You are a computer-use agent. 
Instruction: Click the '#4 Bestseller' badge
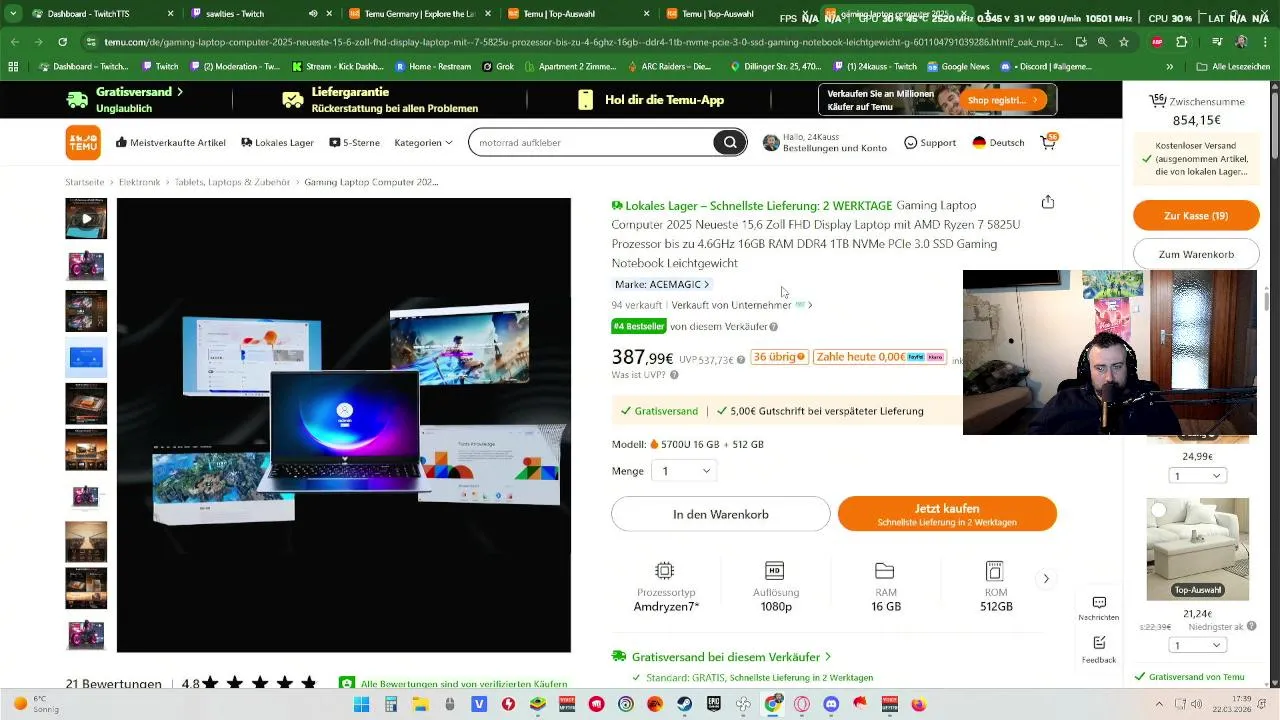tap(639, 327)
